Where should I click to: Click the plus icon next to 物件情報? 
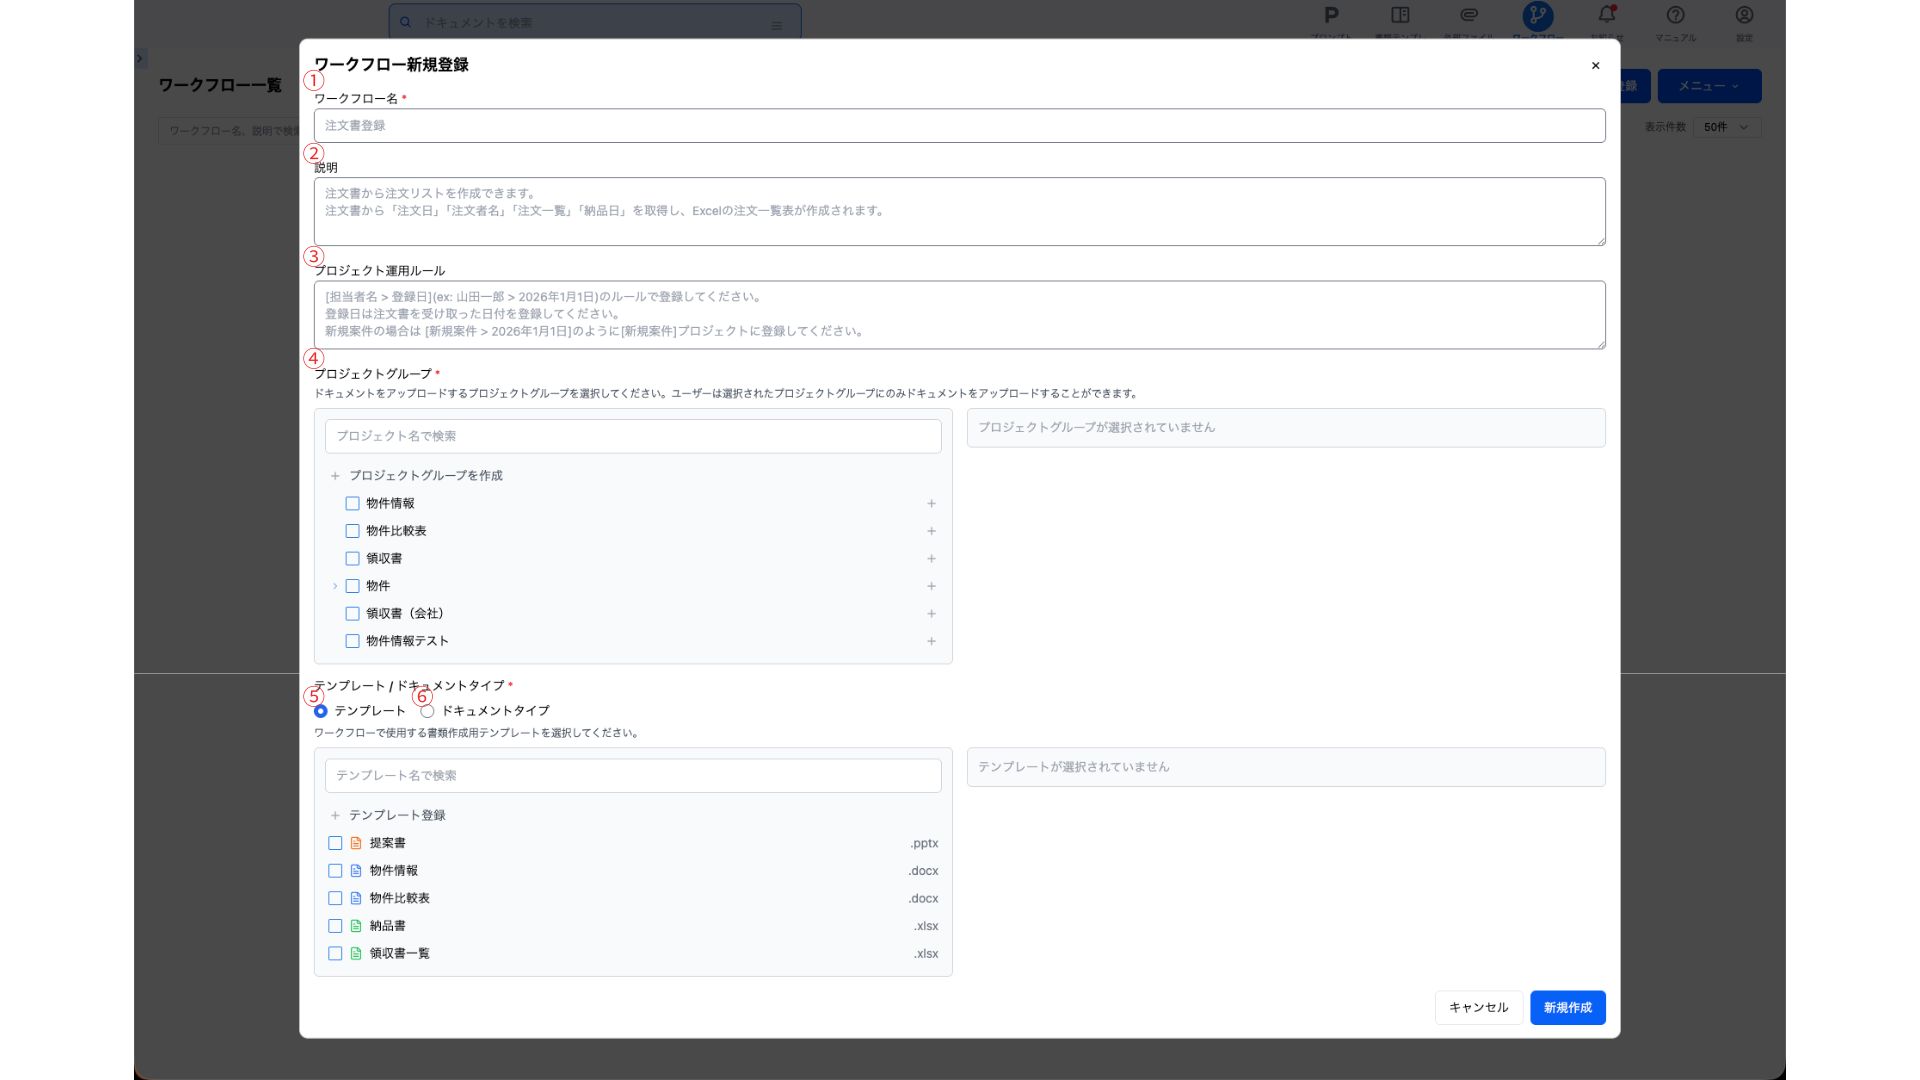tap(931, 504)
